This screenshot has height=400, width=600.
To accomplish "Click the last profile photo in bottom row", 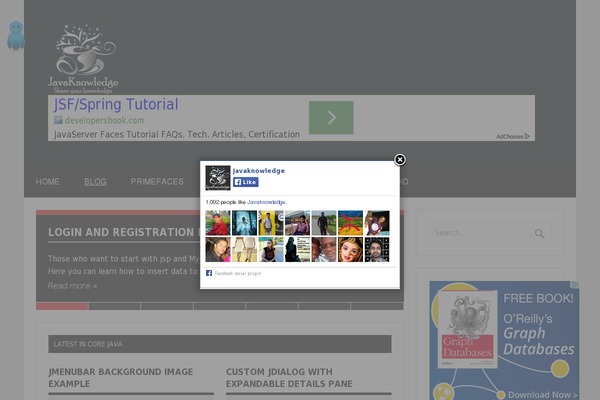I will pos(377,249).
